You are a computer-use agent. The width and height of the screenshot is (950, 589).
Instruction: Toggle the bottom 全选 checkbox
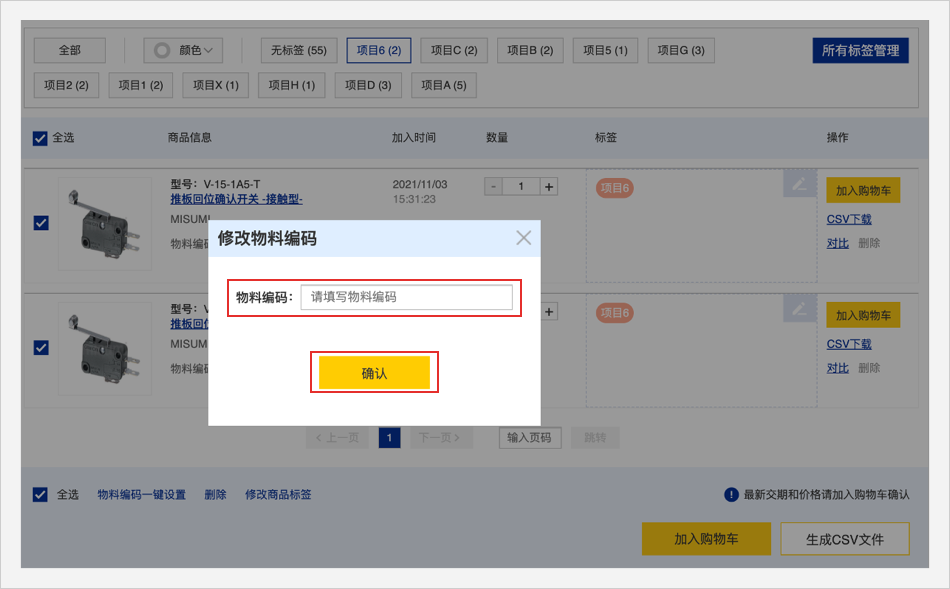click(x=40, y=494)
